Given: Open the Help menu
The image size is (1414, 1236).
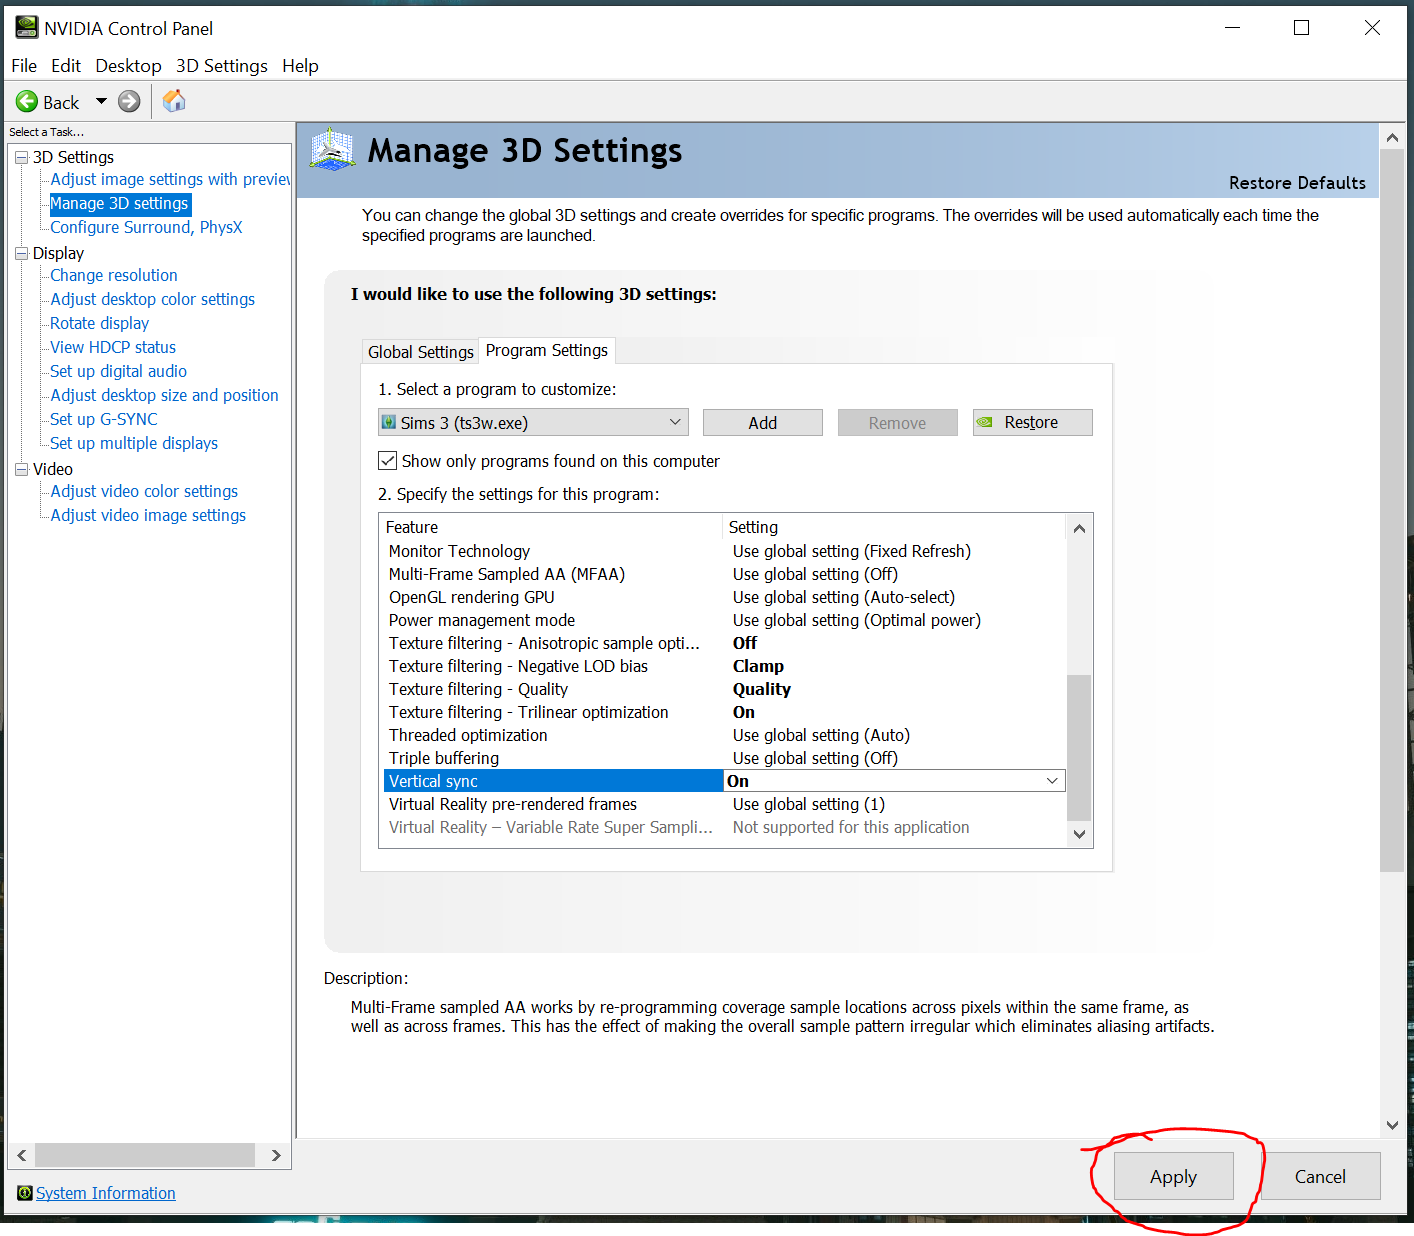Looking at the screenshot, I should (300, 66).
